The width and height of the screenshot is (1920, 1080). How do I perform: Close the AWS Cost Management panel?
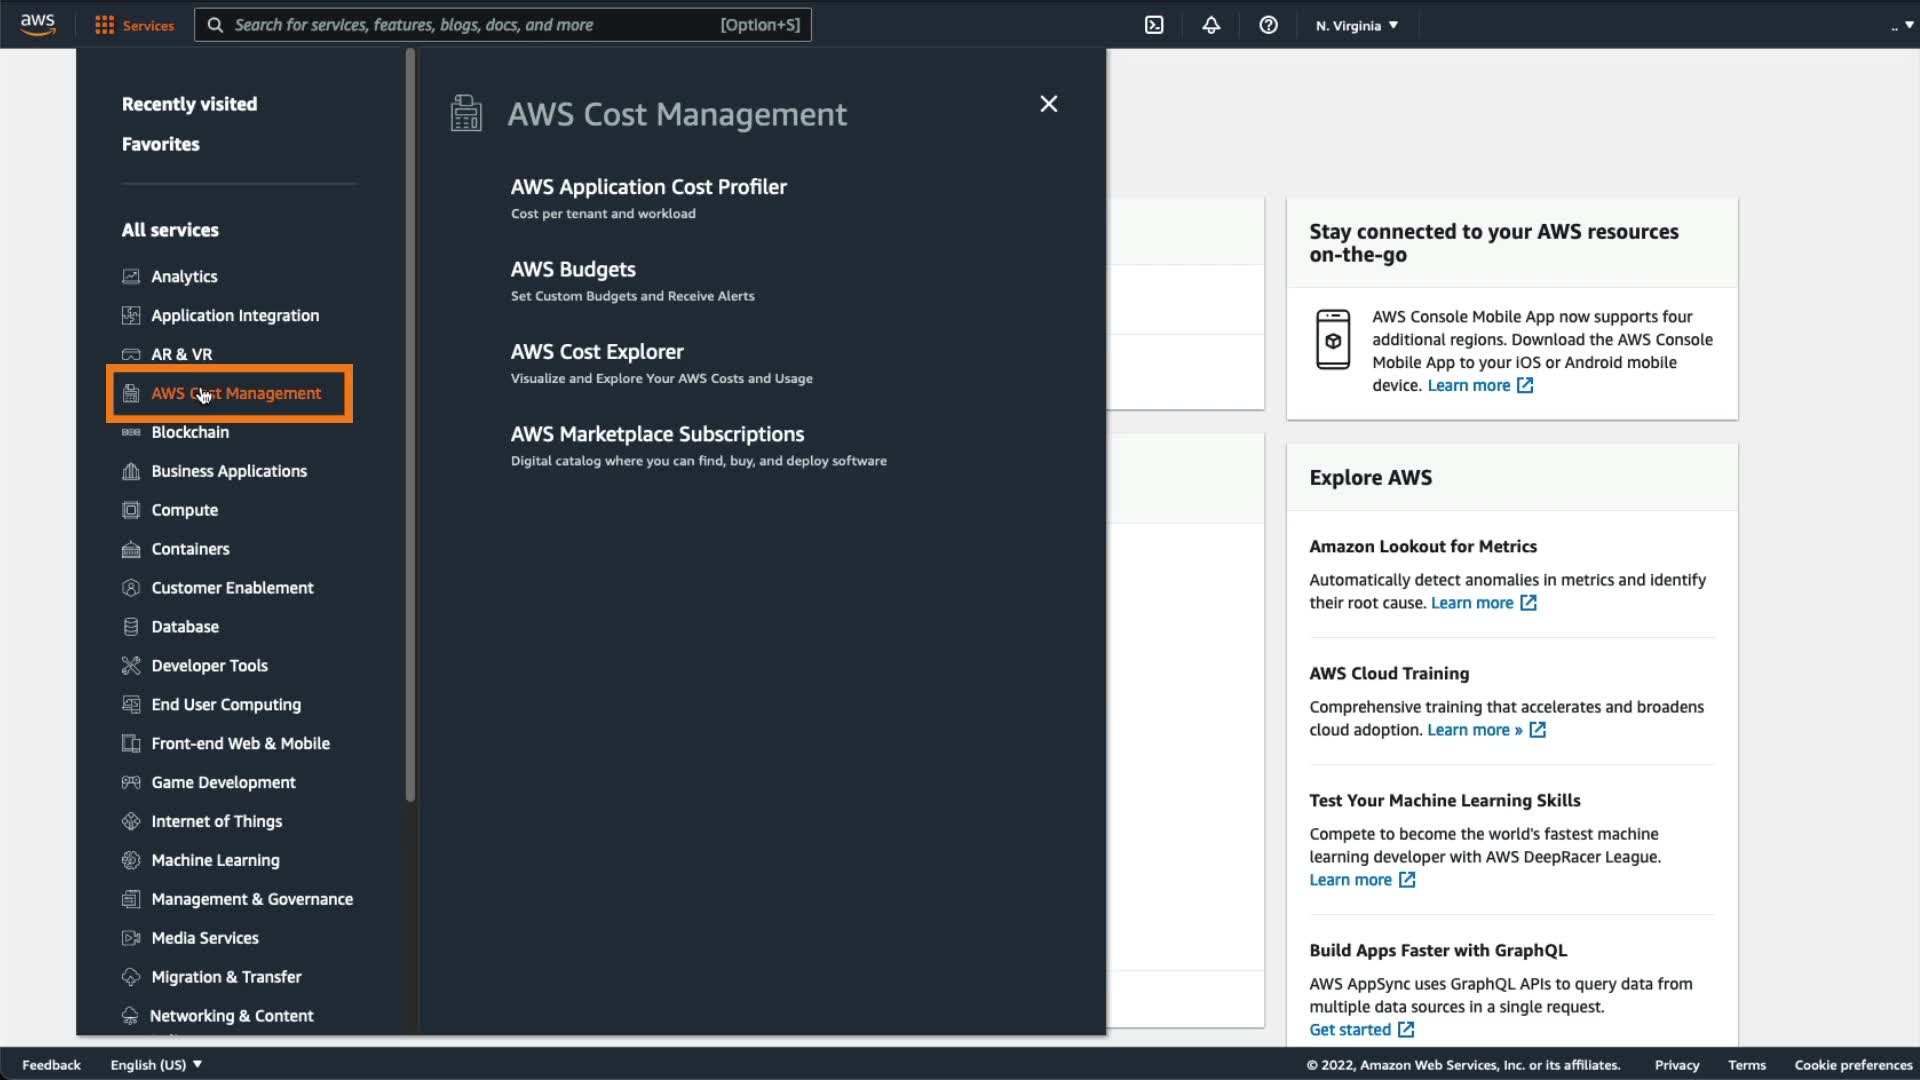(1048, 104)
